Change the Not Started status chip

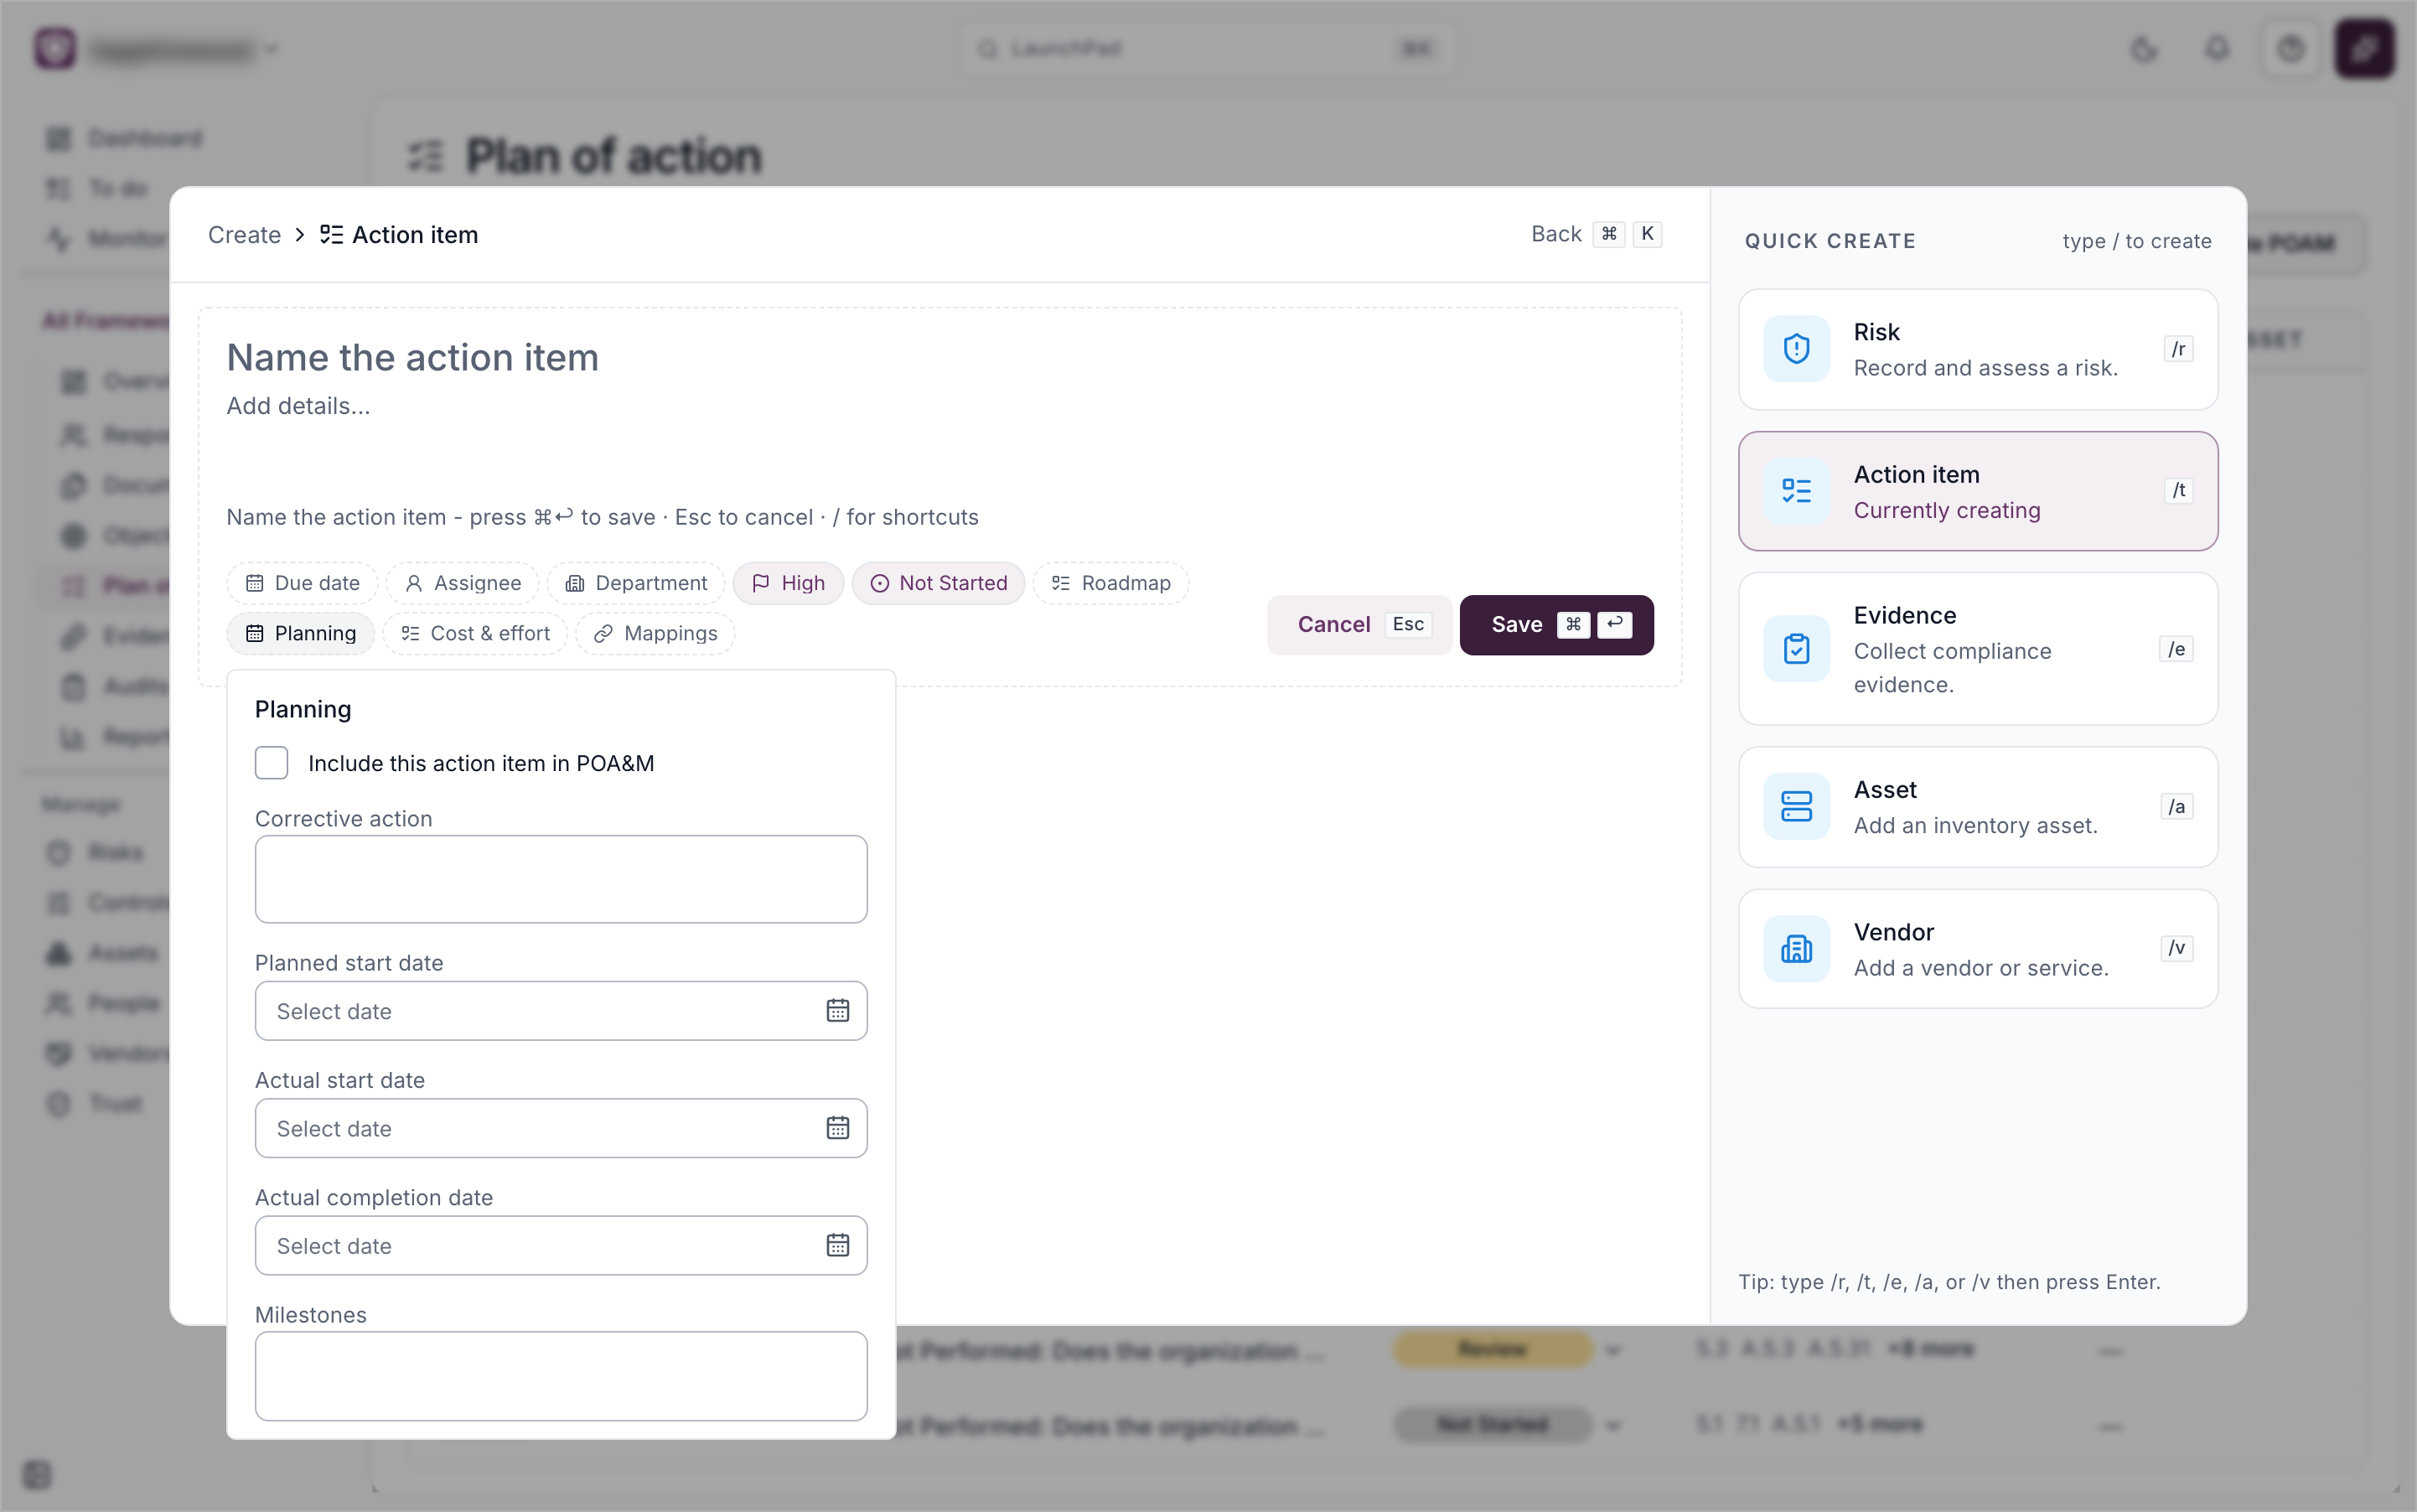[938, 583]
